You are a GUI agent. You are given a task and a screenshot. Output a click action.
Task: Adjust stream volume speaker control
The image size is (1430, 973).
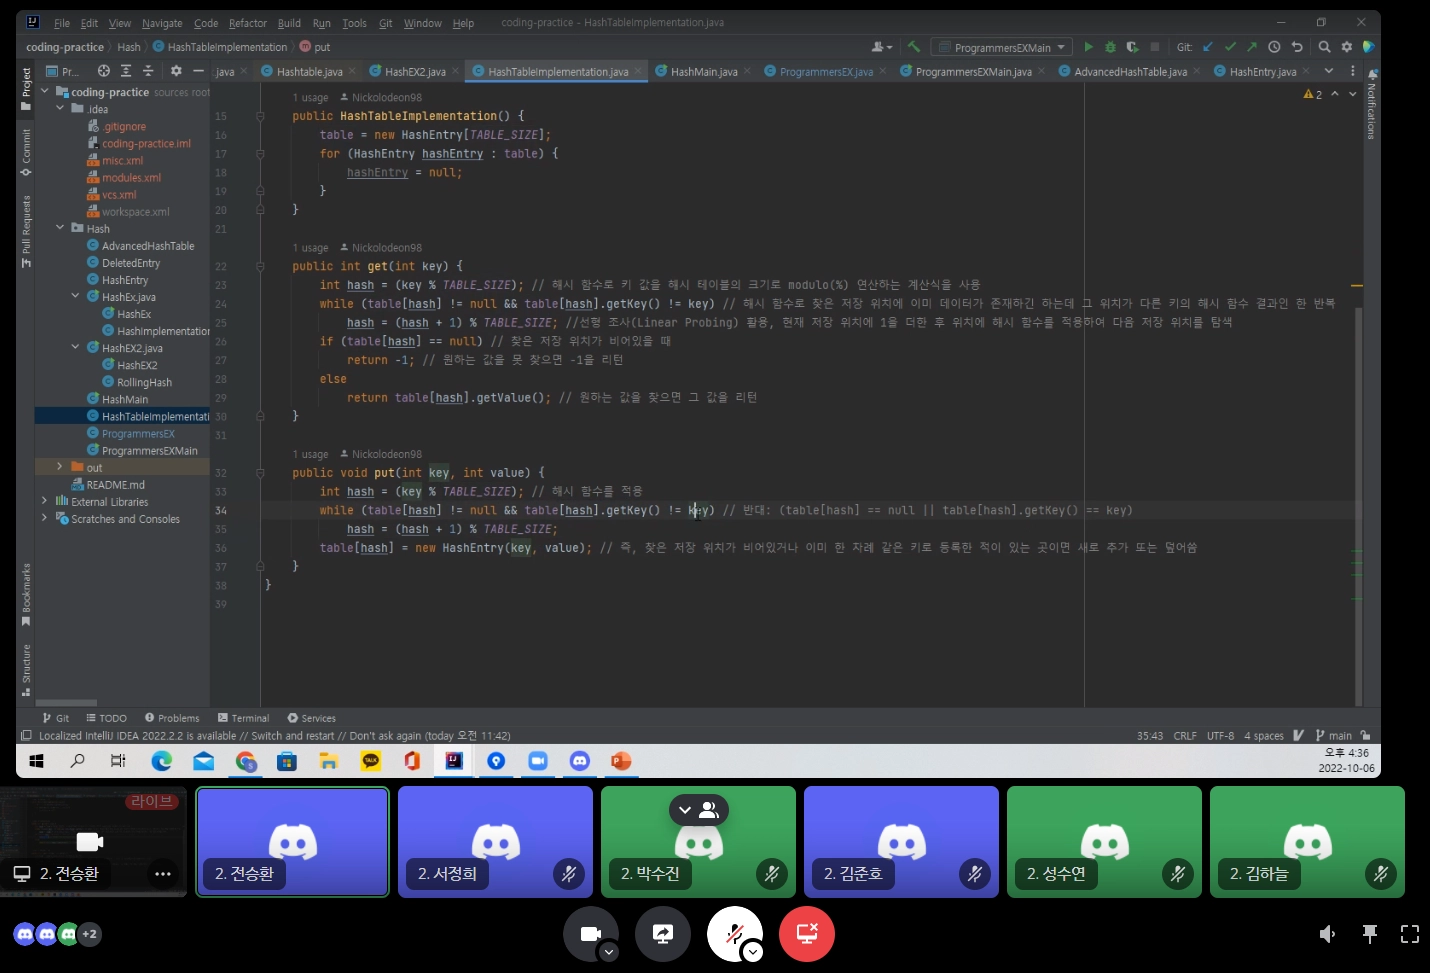(x=1327, y=934)
